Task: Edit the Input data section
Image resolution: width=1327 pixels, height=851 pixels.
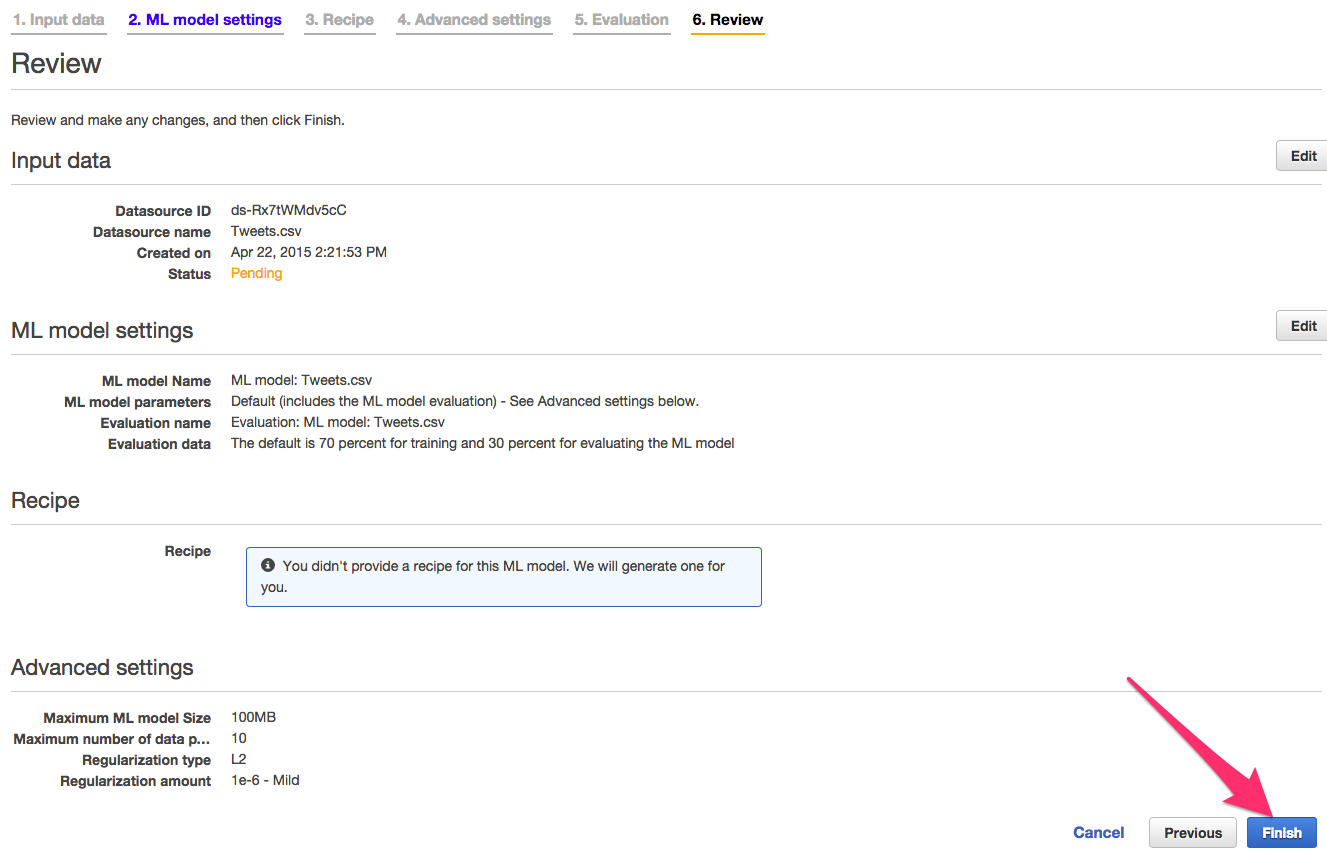Action: (x=1301, y=155)
